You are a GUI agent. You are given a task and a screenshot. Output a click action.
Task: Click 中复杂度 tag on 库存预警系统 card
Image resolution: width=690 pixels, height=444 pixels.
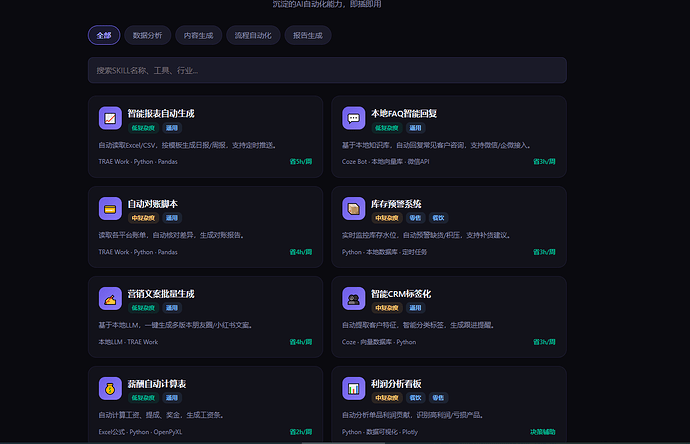click(x=387, y=218)
